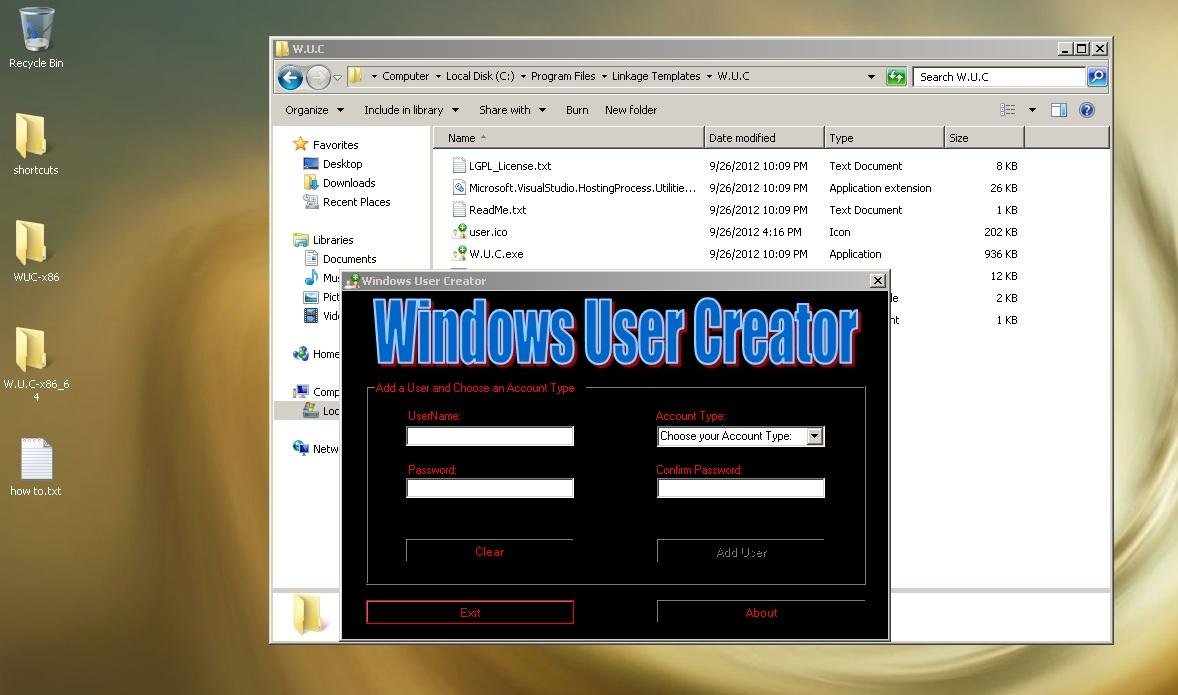1178x695 pixels.
Task: Click the ReadMe.txt file icon
Action: 459,210
